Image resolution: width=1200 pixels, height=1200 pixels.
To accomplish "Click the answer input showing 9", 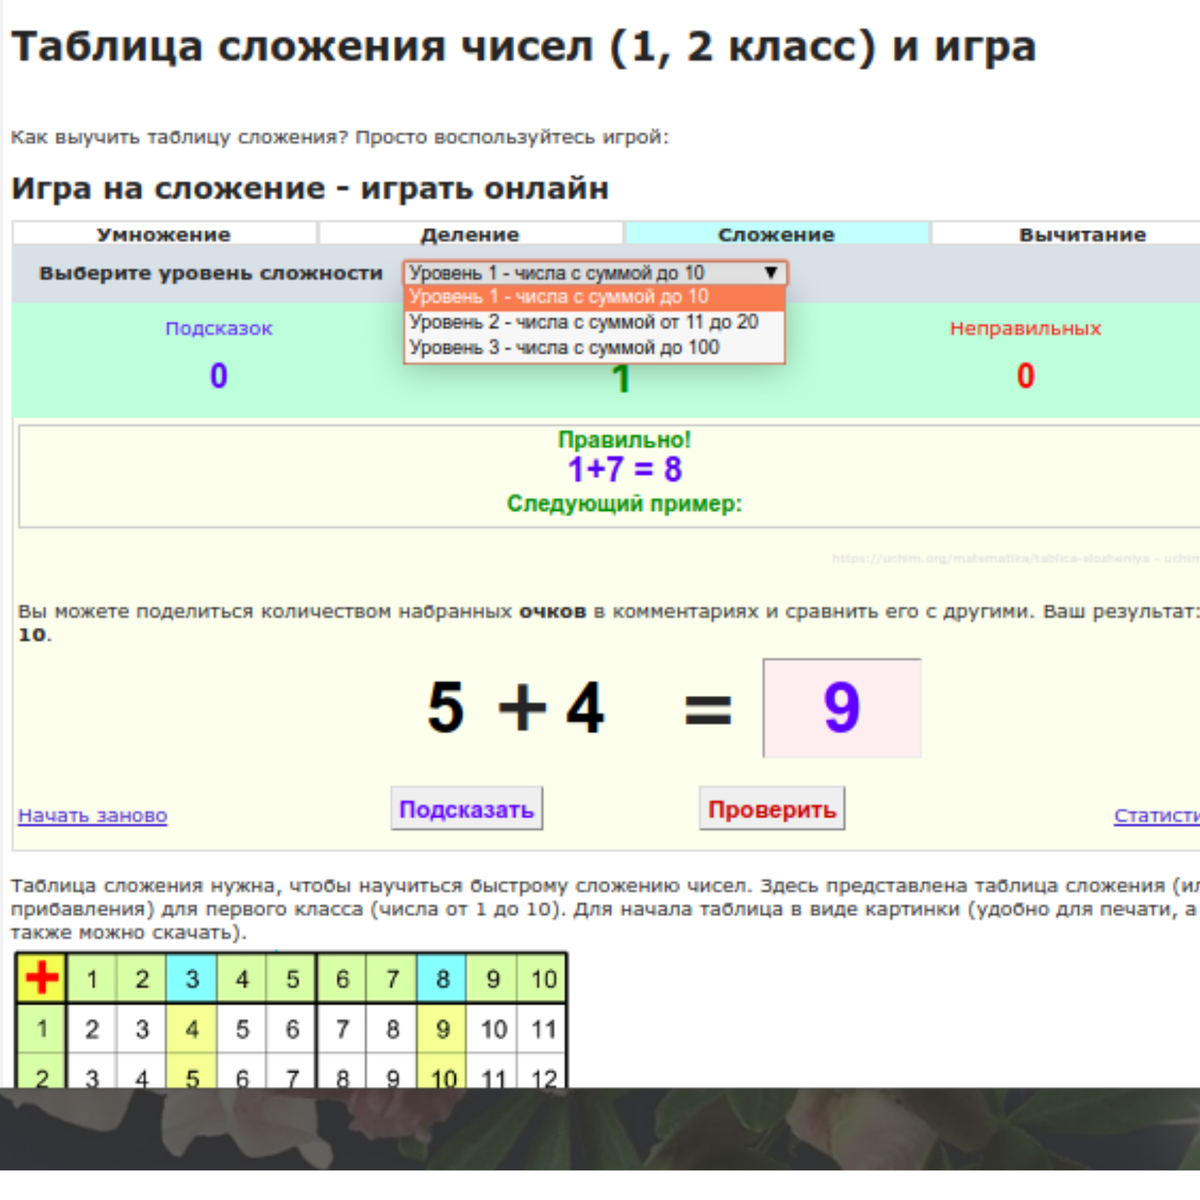I will [841, 706].
